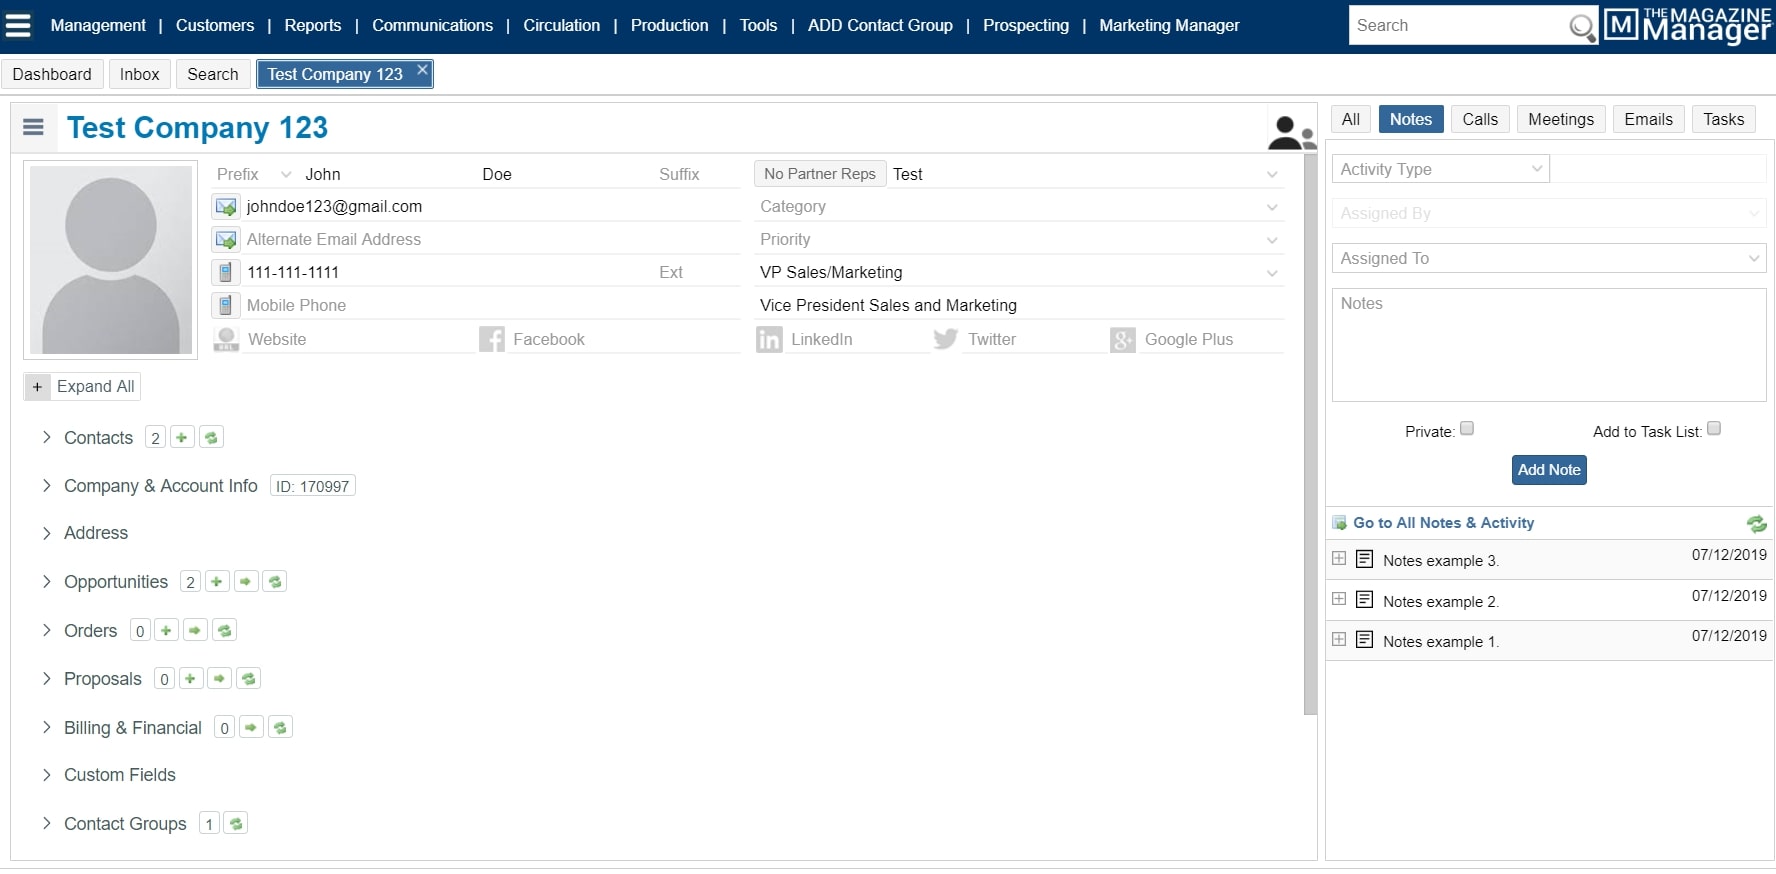Click the email icon next to johndoe123@gmail.com

[x=226, y=207]
